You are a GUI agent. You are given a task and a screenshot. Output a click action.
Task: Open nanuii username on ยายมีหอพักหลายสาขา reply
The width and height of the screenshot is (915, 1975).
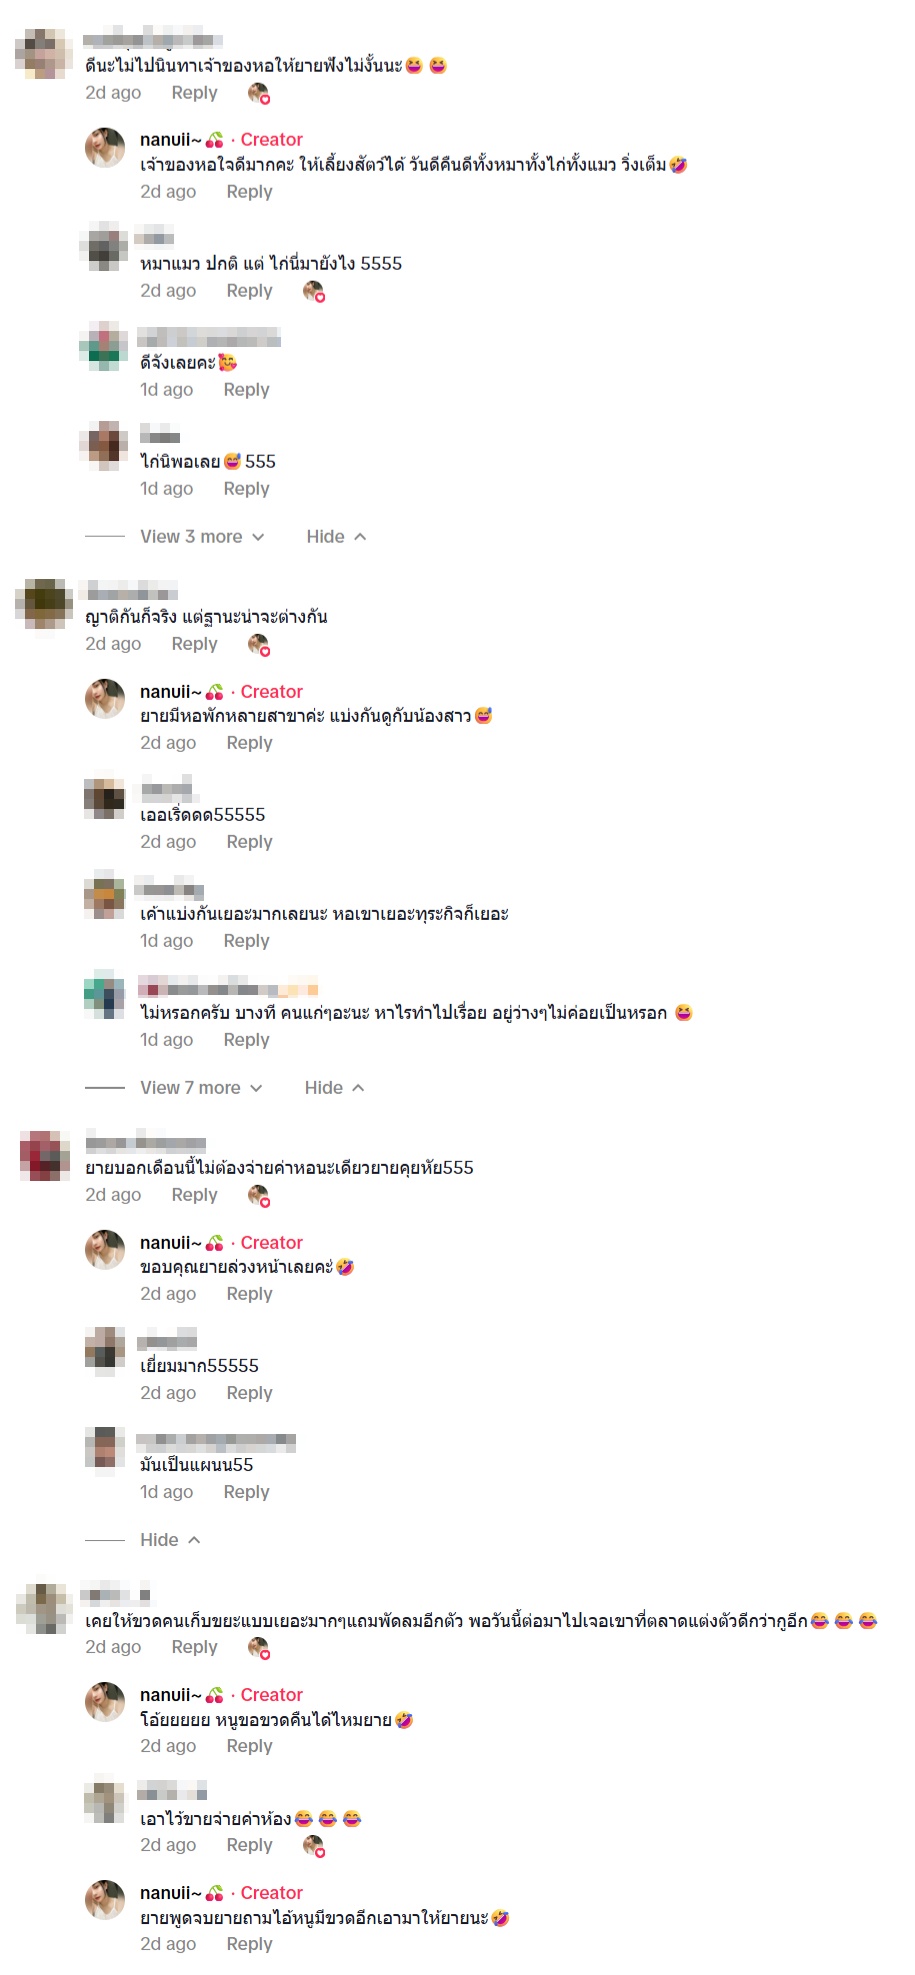pos(171,692)
